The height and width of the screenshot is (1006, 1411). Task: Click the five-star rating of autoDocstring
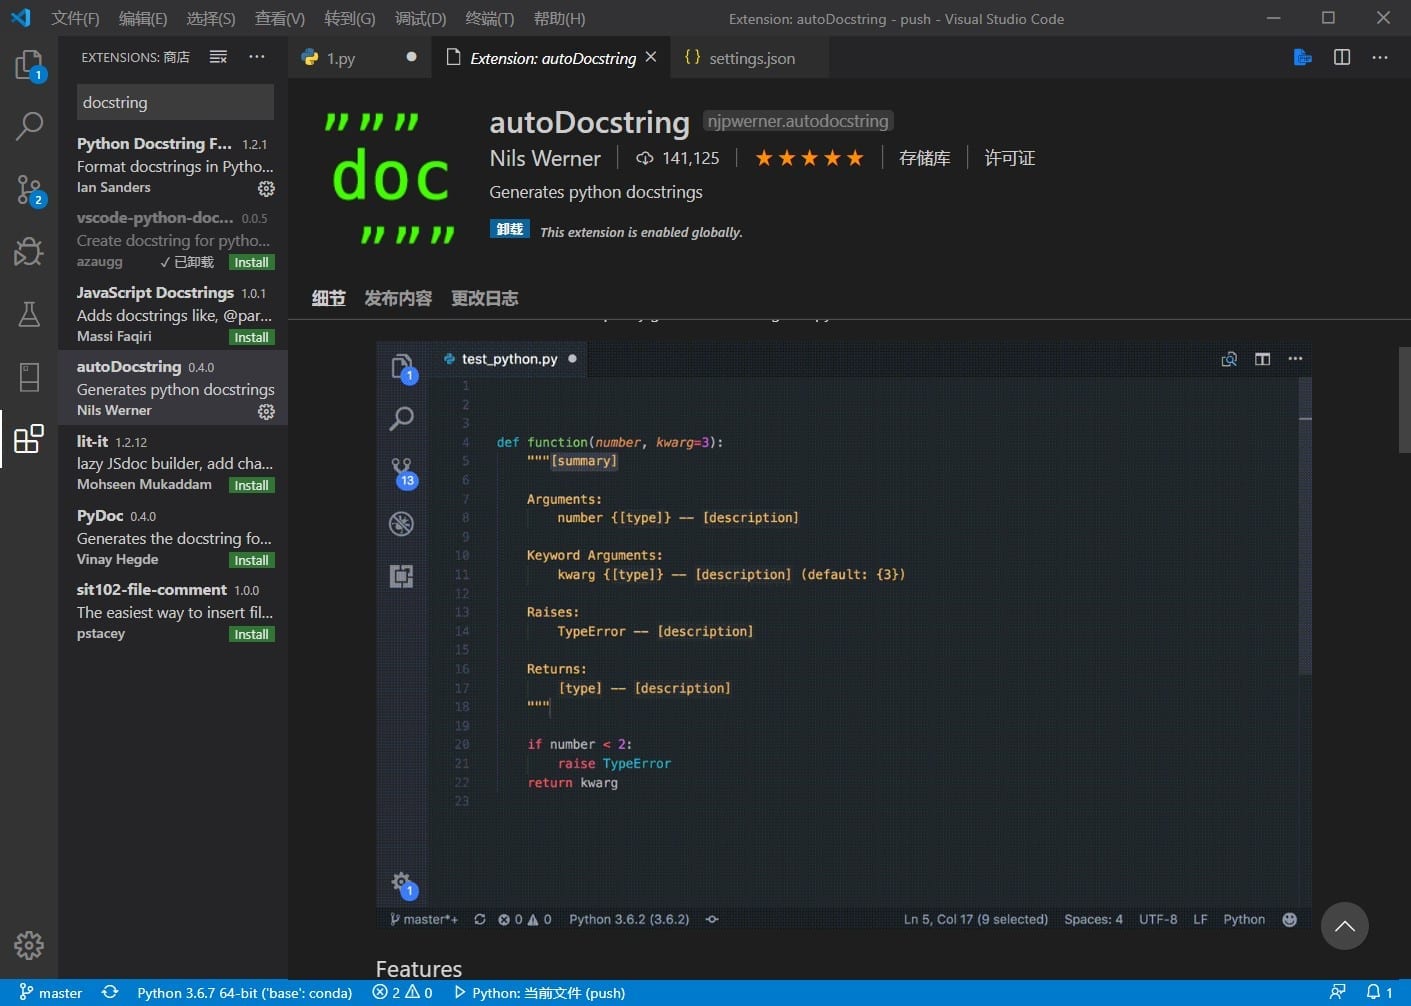tap(809, 158)
